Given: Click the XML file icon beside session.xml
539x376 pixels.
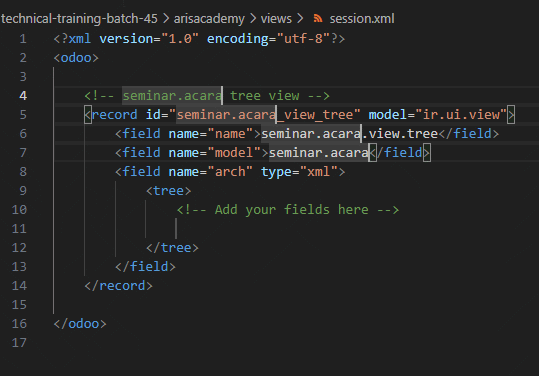Looking at the screenshot, I should tap(318, 19).
